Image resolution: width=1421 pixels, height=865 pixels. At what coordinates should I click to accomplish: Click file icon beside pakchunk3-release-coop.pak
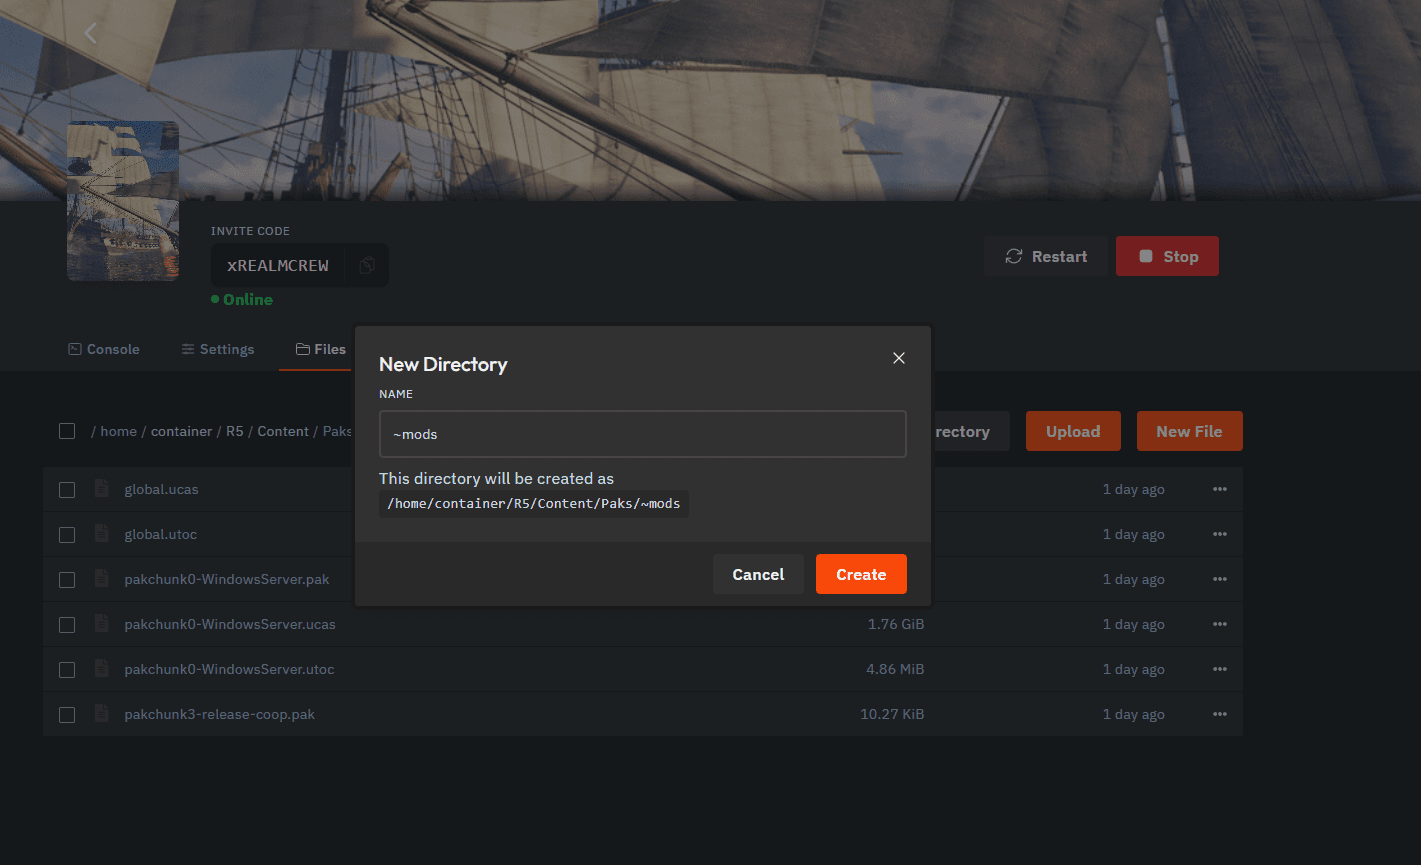(x=101, y=714)
